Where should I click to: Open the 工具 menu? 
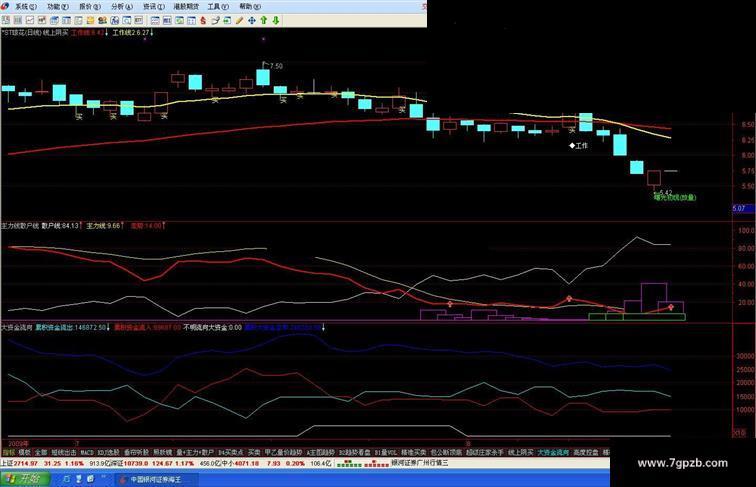coord(218,7)
